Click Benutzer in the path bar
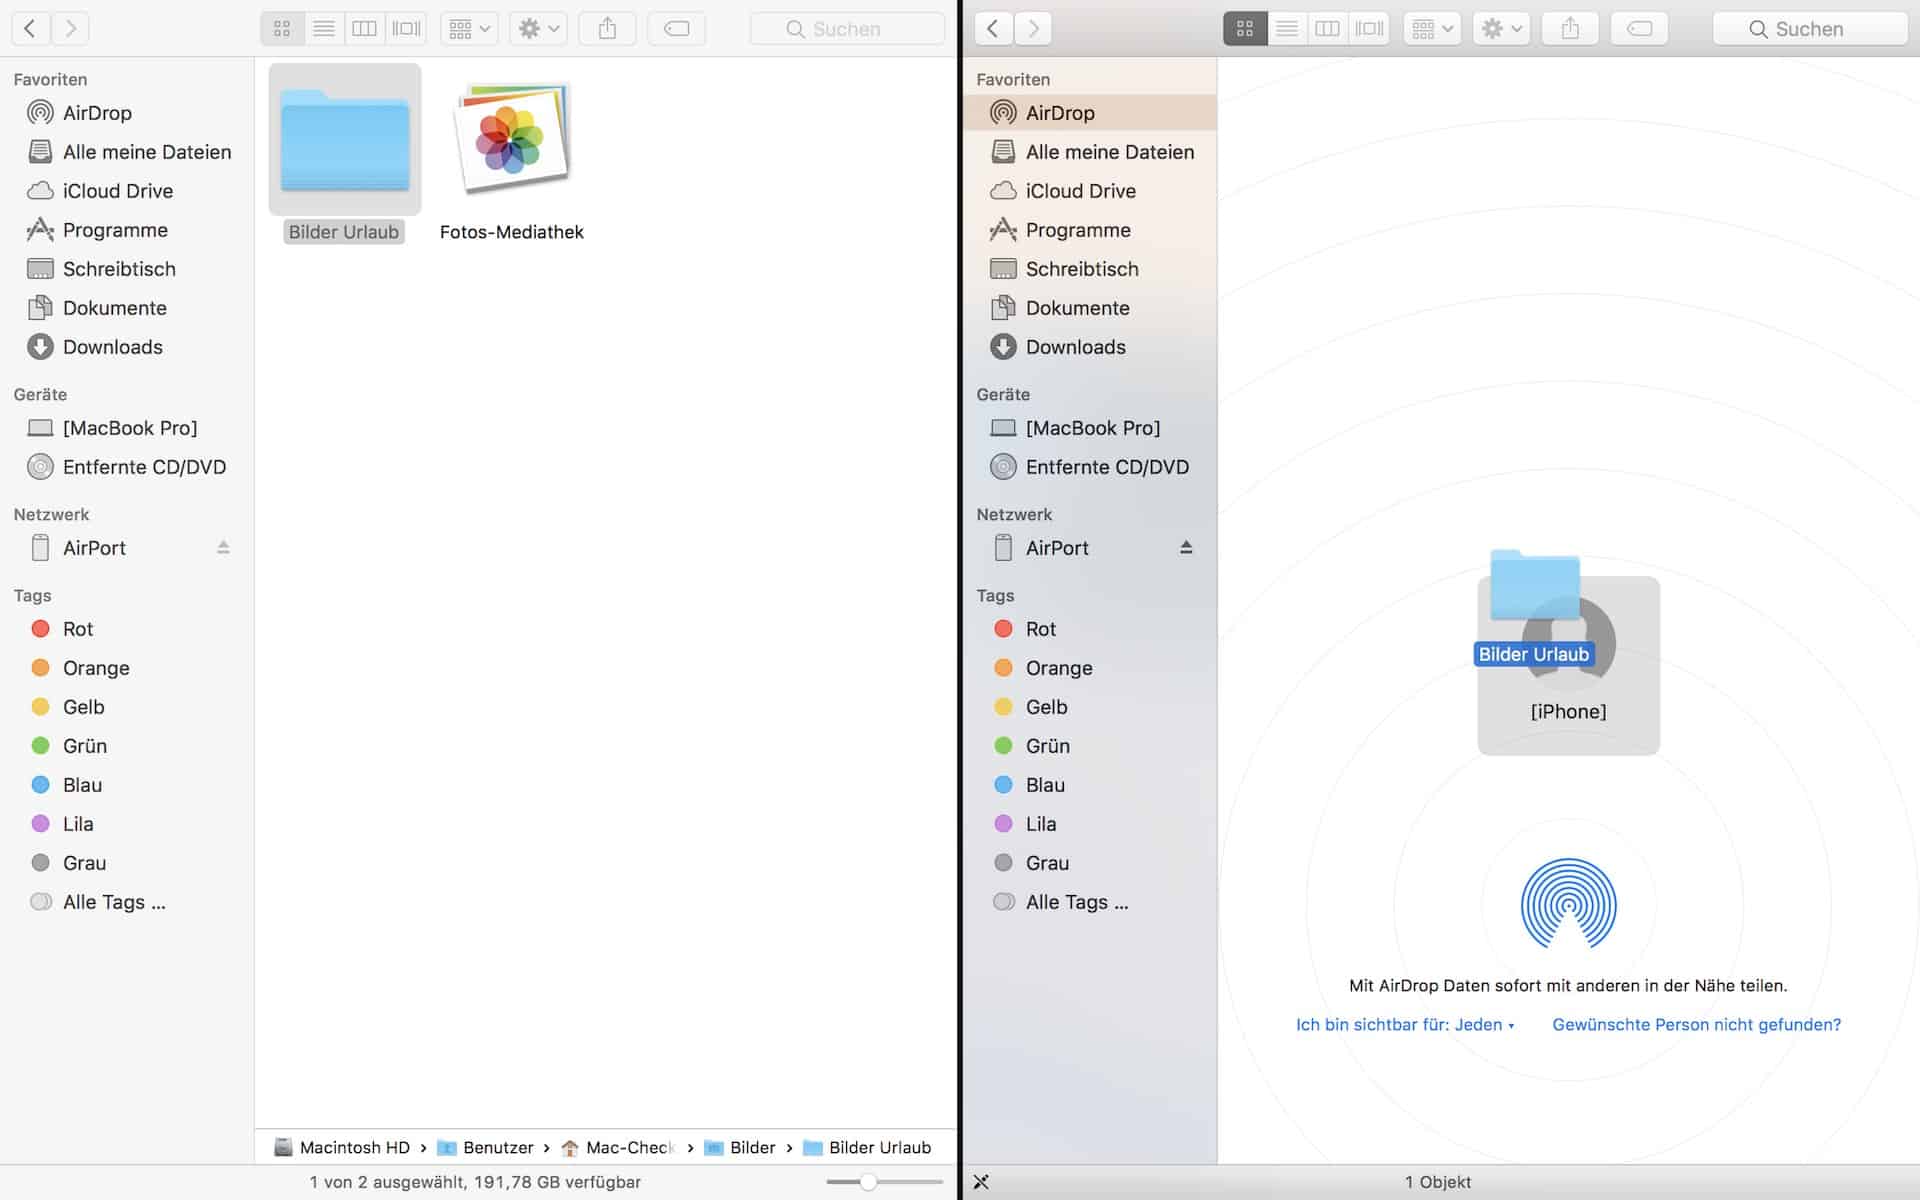This screenshot has height=1200, width=1920. coord(486,1147)
